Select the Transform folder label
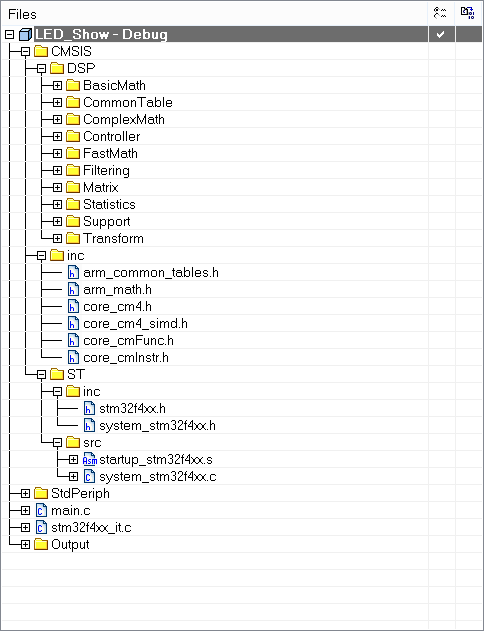 113,238
